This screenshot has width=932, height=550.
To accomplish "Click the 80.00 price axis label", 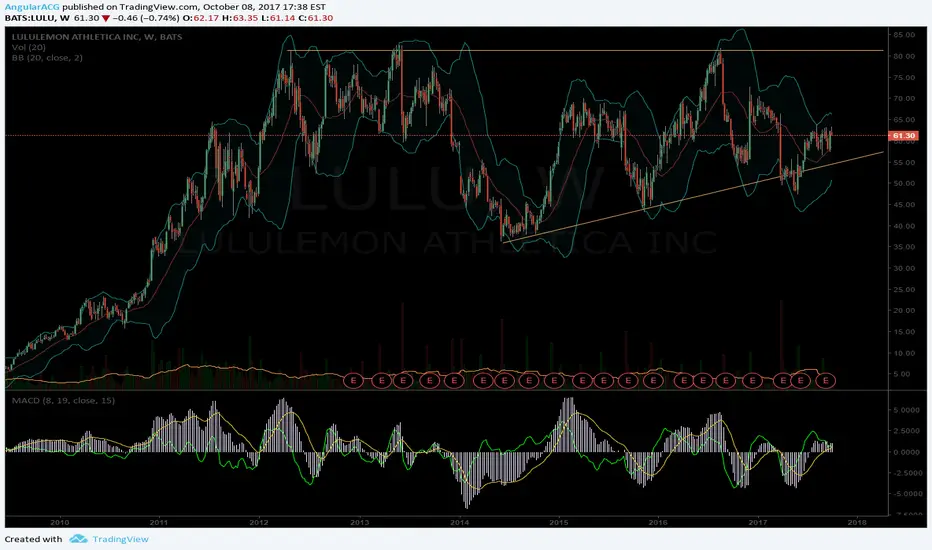I will tap(903, 56).
